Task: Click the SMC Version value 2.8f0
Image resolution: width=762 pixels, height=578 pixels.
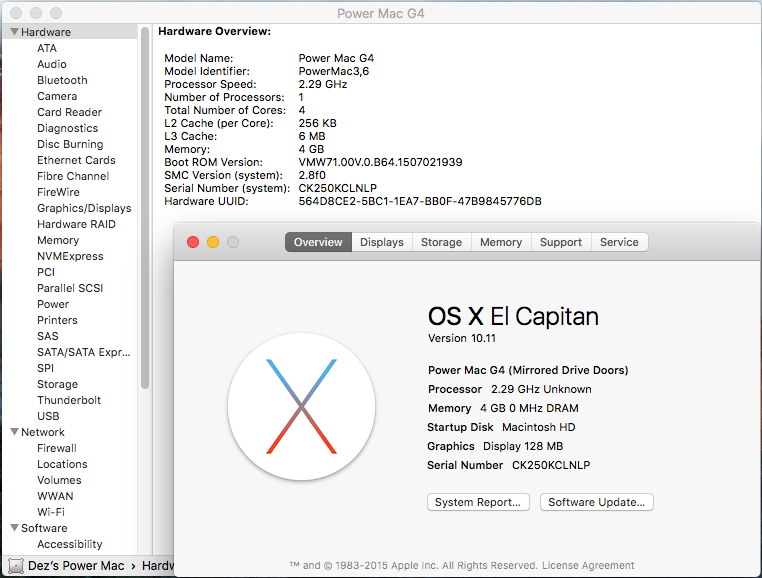Action: pyautogui.click(x=312, y=175)
